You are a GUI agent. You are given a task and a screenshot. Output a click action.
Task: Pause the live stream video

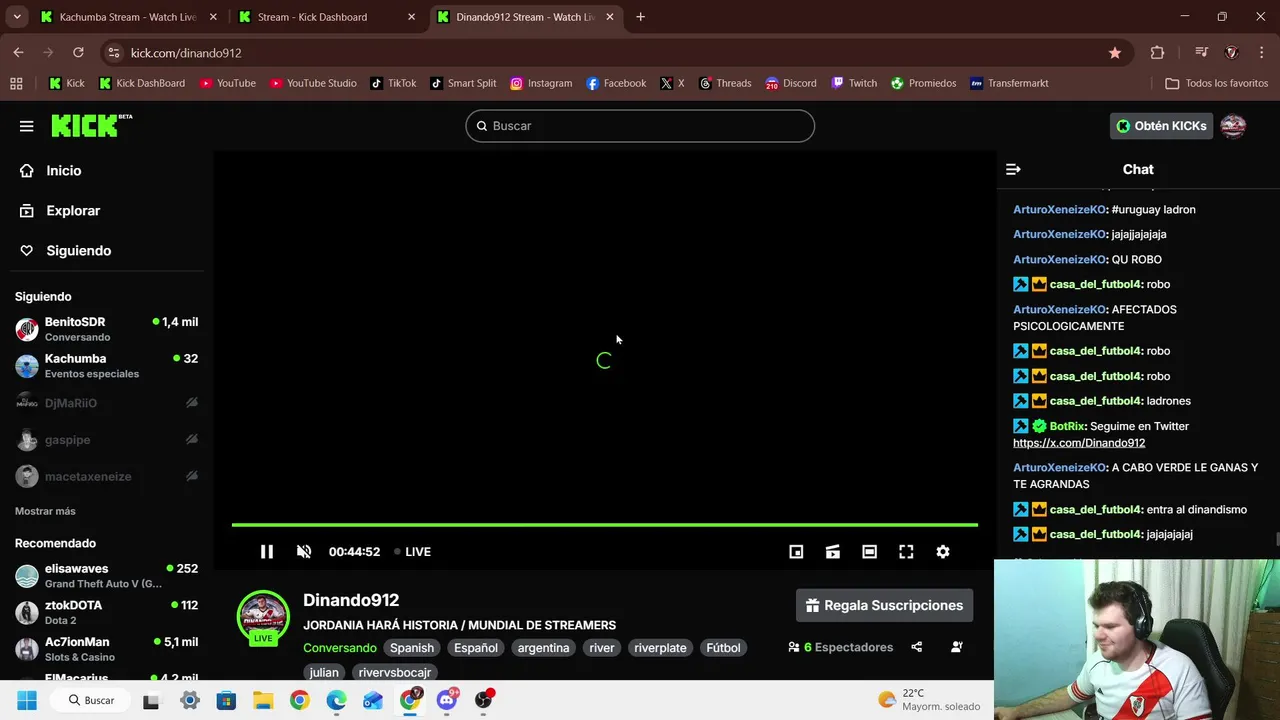tap(267, 552)
